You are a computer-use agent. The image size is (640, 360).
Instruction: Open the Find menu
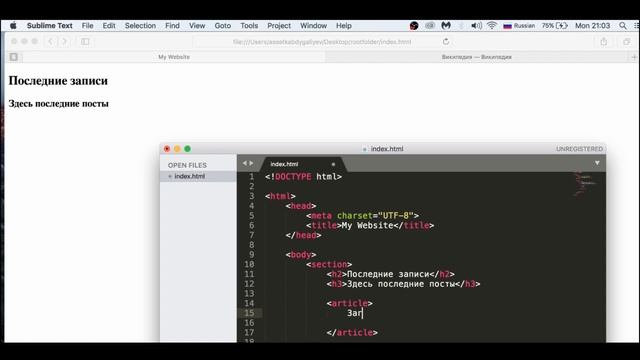point(172,25)
